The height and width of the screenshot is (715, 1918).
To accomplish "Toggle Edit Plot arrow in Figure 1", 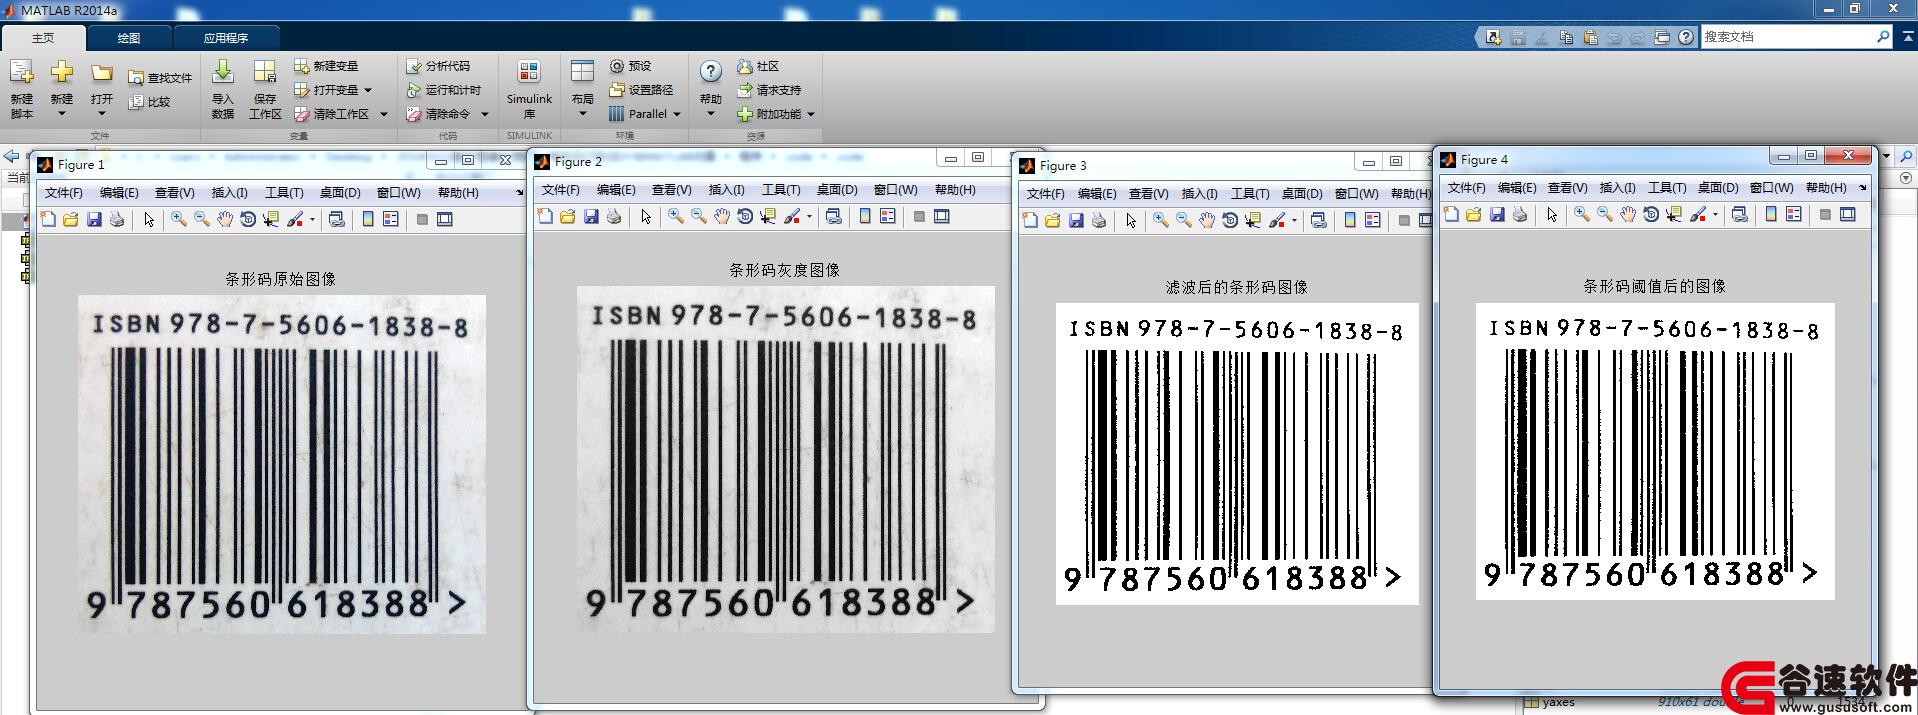I will [149, 219].
